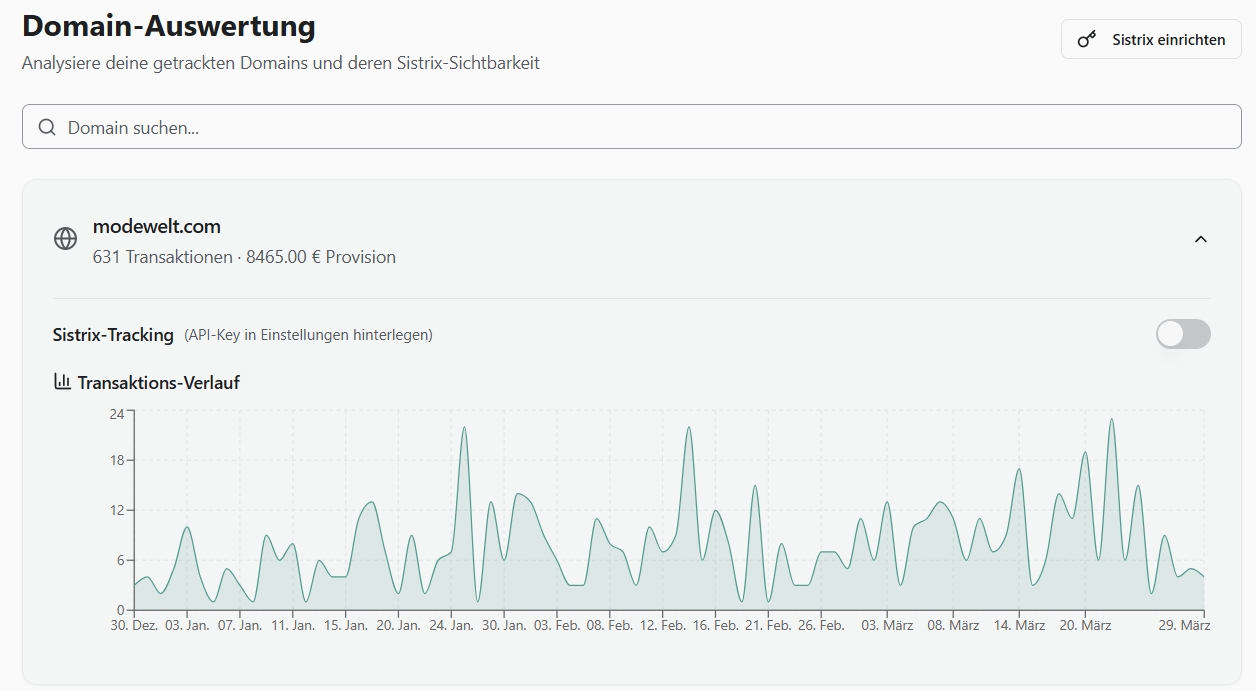Viewport: 1256px width, 691px height.
Task: Click the key icon in Sistrix einrichten button
Action: coord(1087,39)
